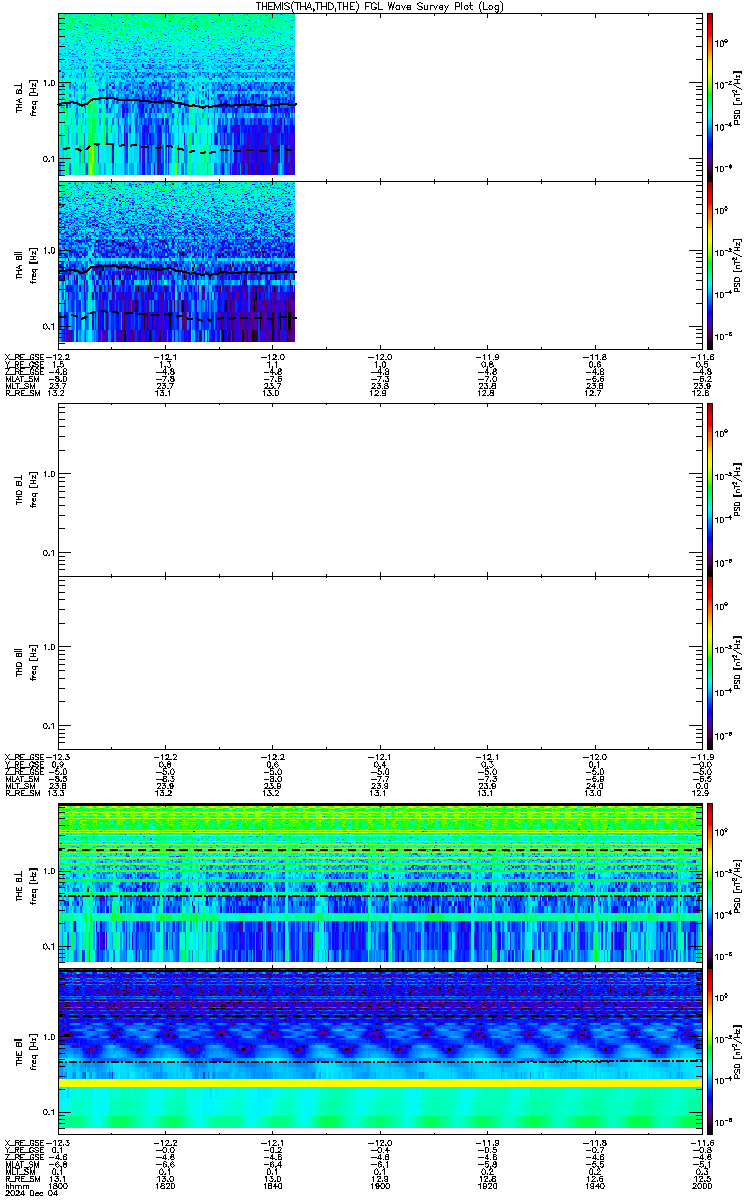Image resolution: width=750 pixels, height=1200 pixels.
Task: Click the empty THD BL panel
Action: coord(378,488)
